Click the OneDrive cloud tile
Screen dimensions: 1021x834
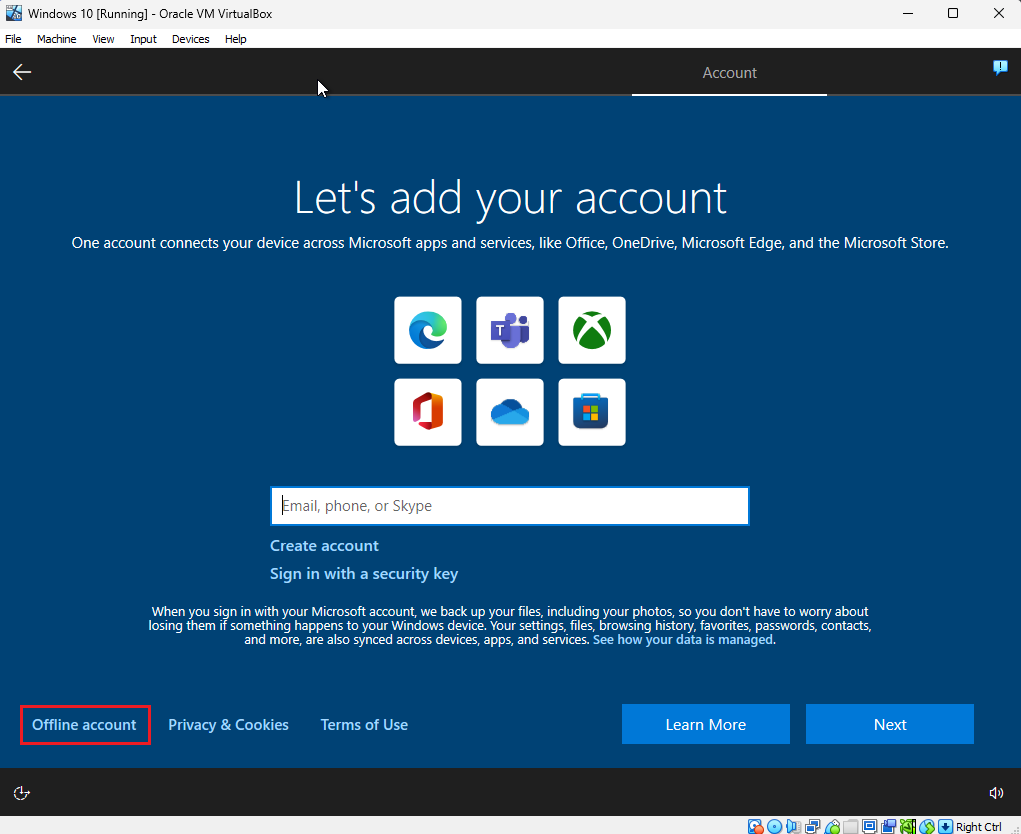(510, 412)
